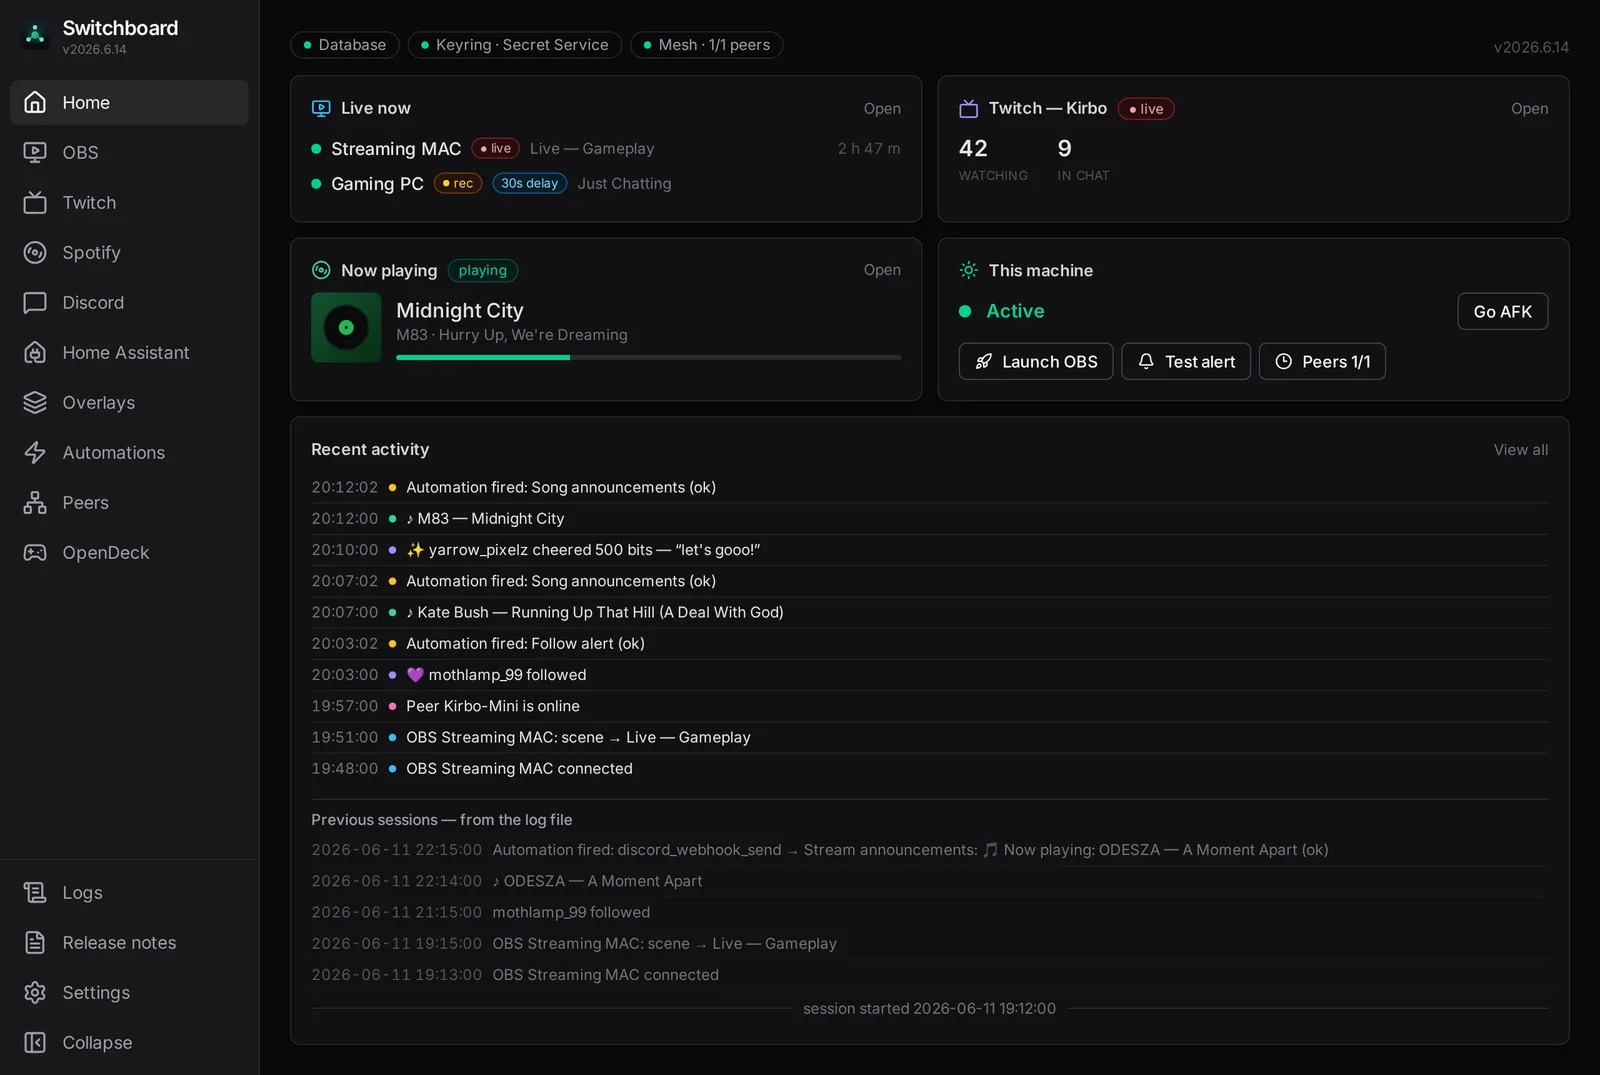This screenshot has width=1600, height=1075.
Task: Click the Go AFK button
Action: (x=1503, y=311)
